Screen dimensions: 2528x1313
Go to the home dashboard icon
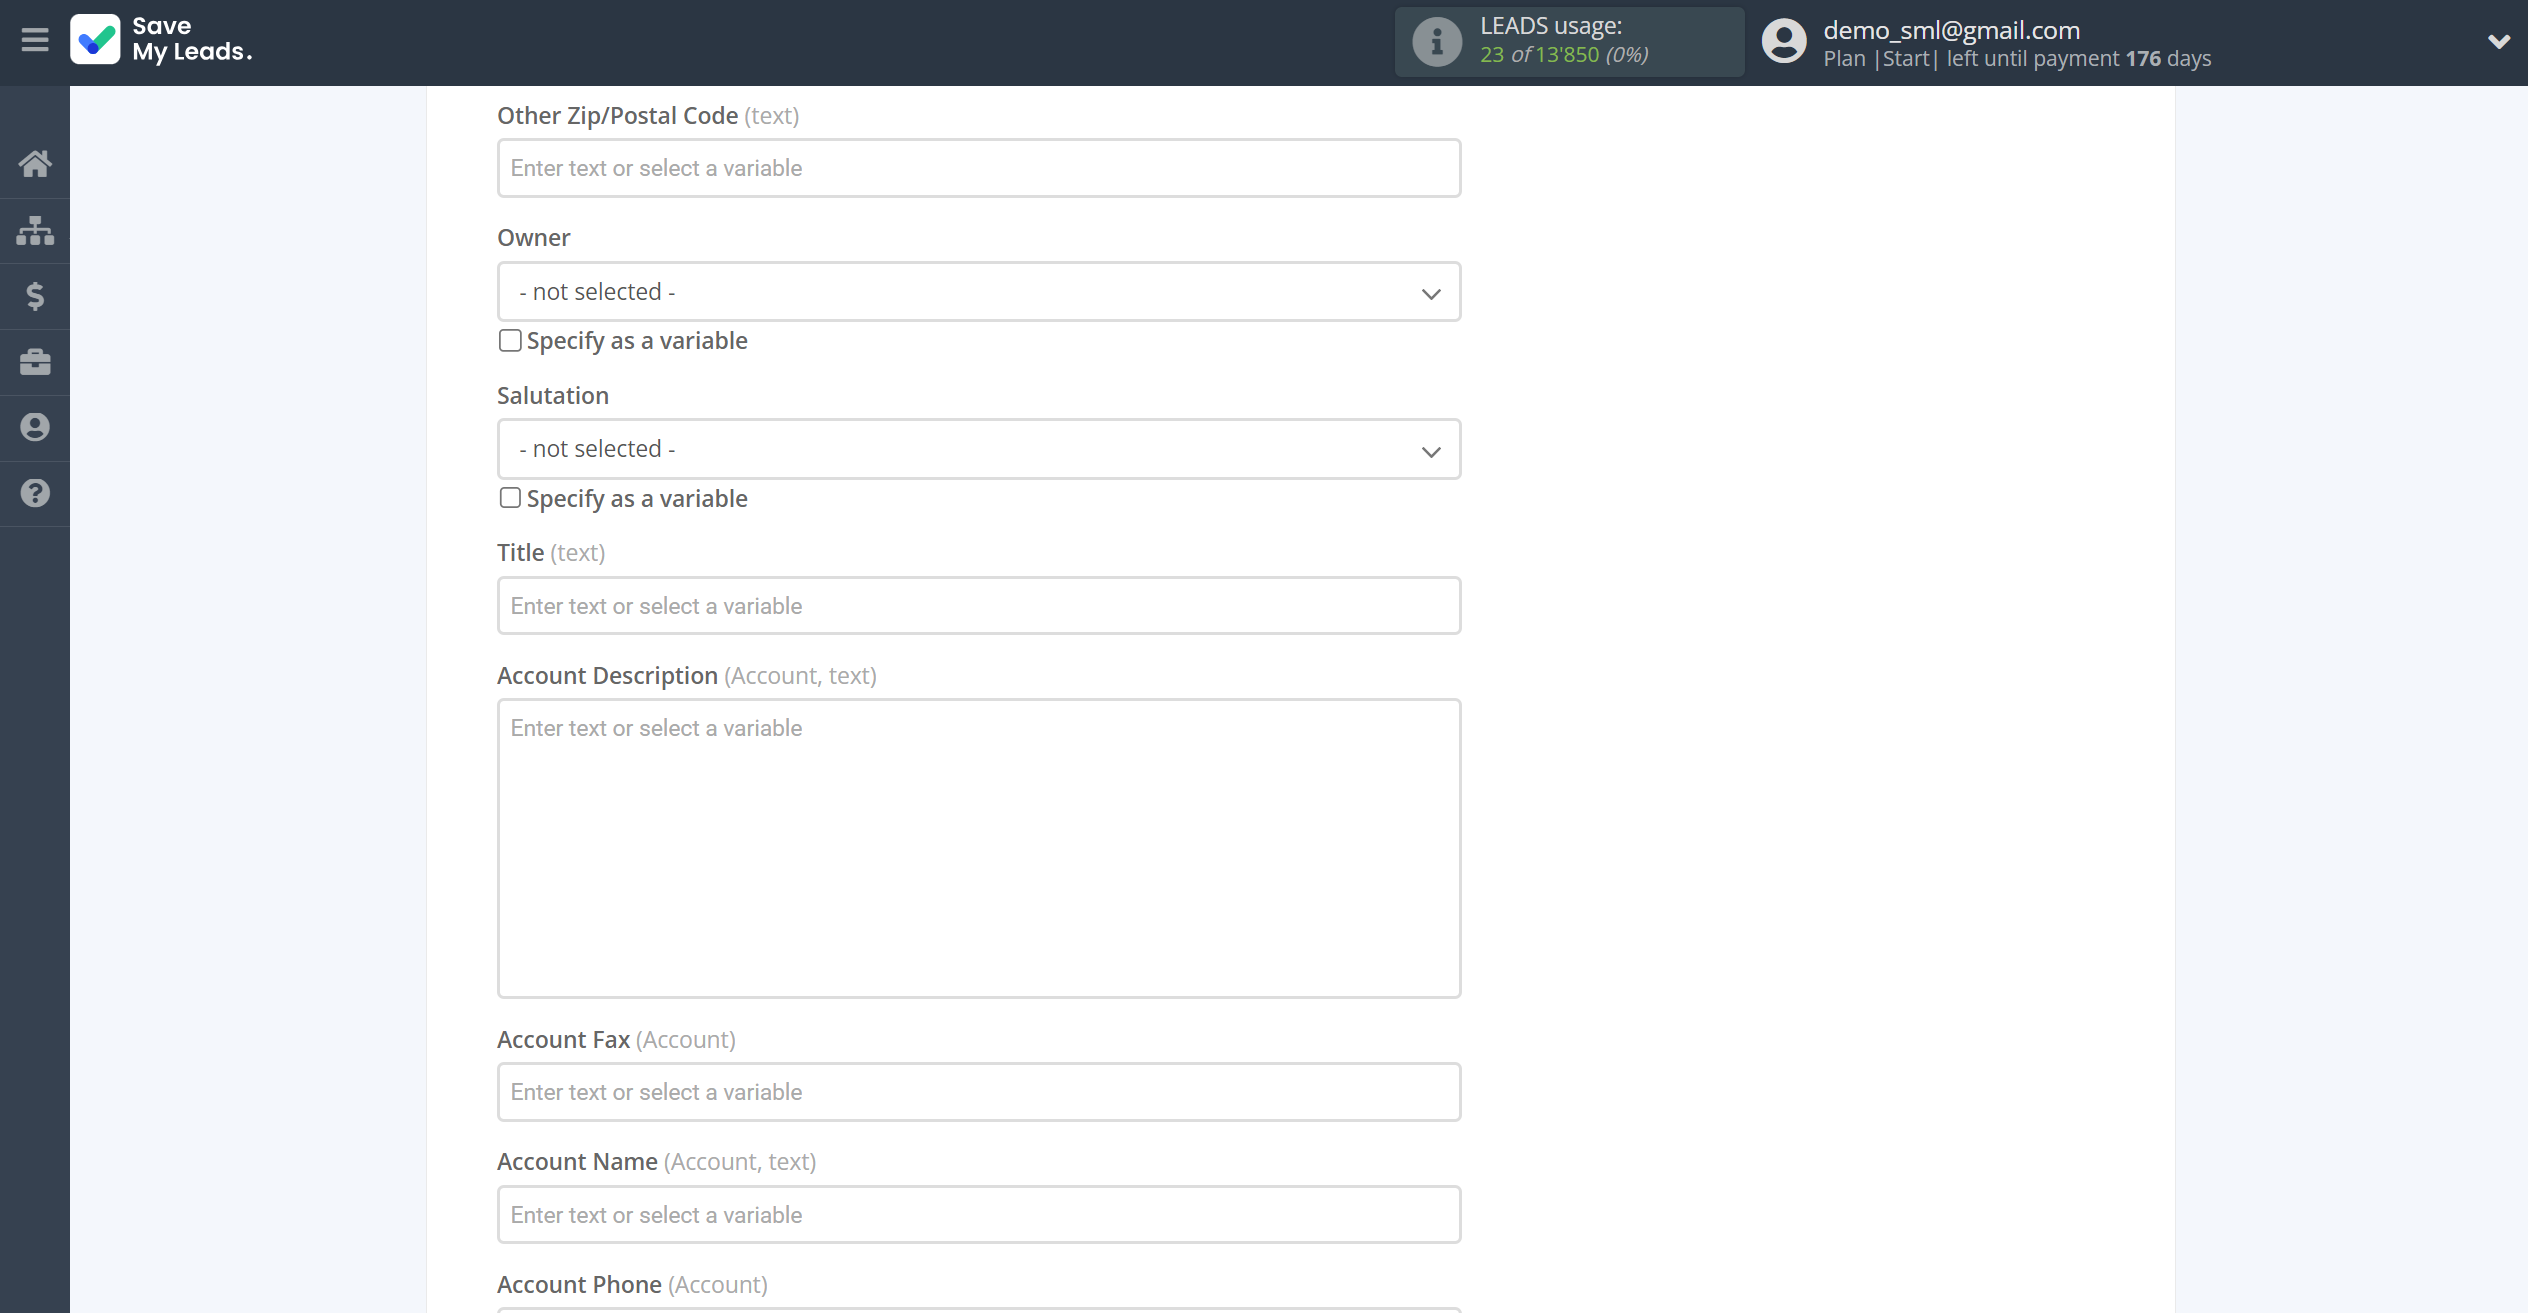(x=35, y=163)
